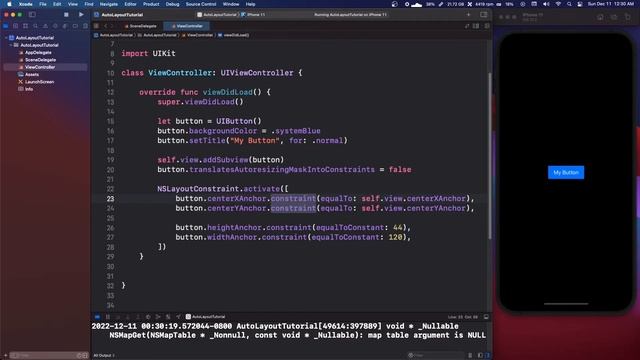This screenshot has height=360, width=640.
Task: Open the viewDidLoad() jump bar item
Action: [x=233, y=35]
